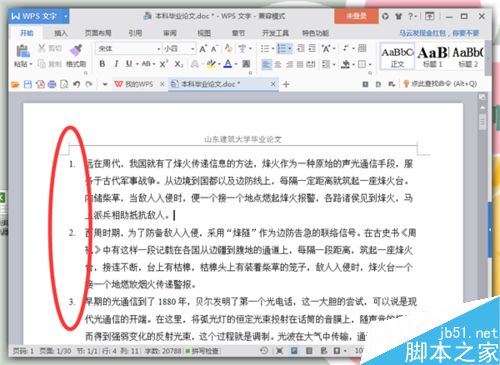Switch to the 开始 ribbon tab
This screenshot has width=500, height=365.
tap(27, 33)
